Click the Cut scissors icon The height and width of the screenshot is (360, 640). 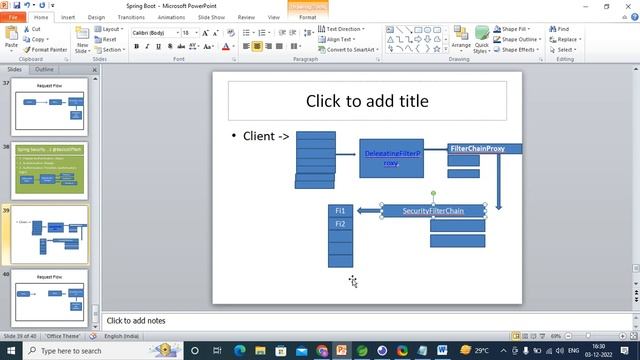pos(27,29)
